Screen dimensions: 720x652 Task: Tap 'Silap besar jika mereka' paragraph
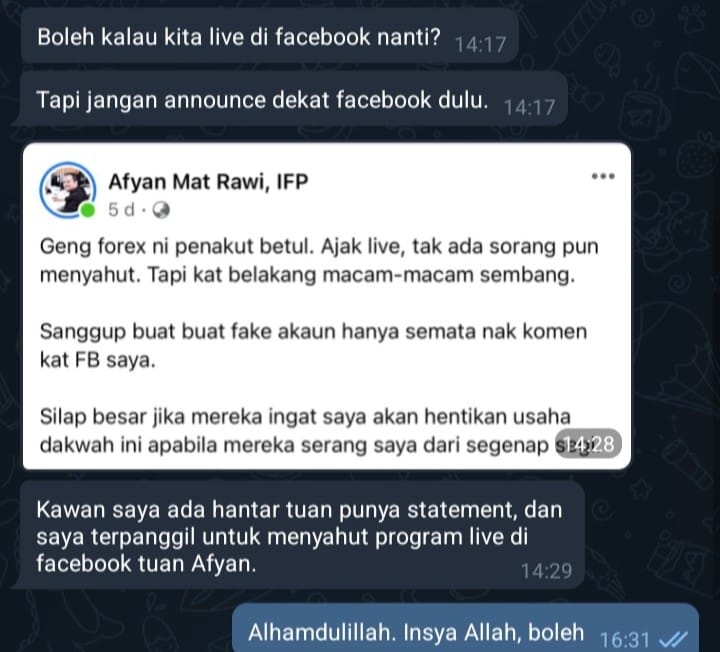coord(317,430)
